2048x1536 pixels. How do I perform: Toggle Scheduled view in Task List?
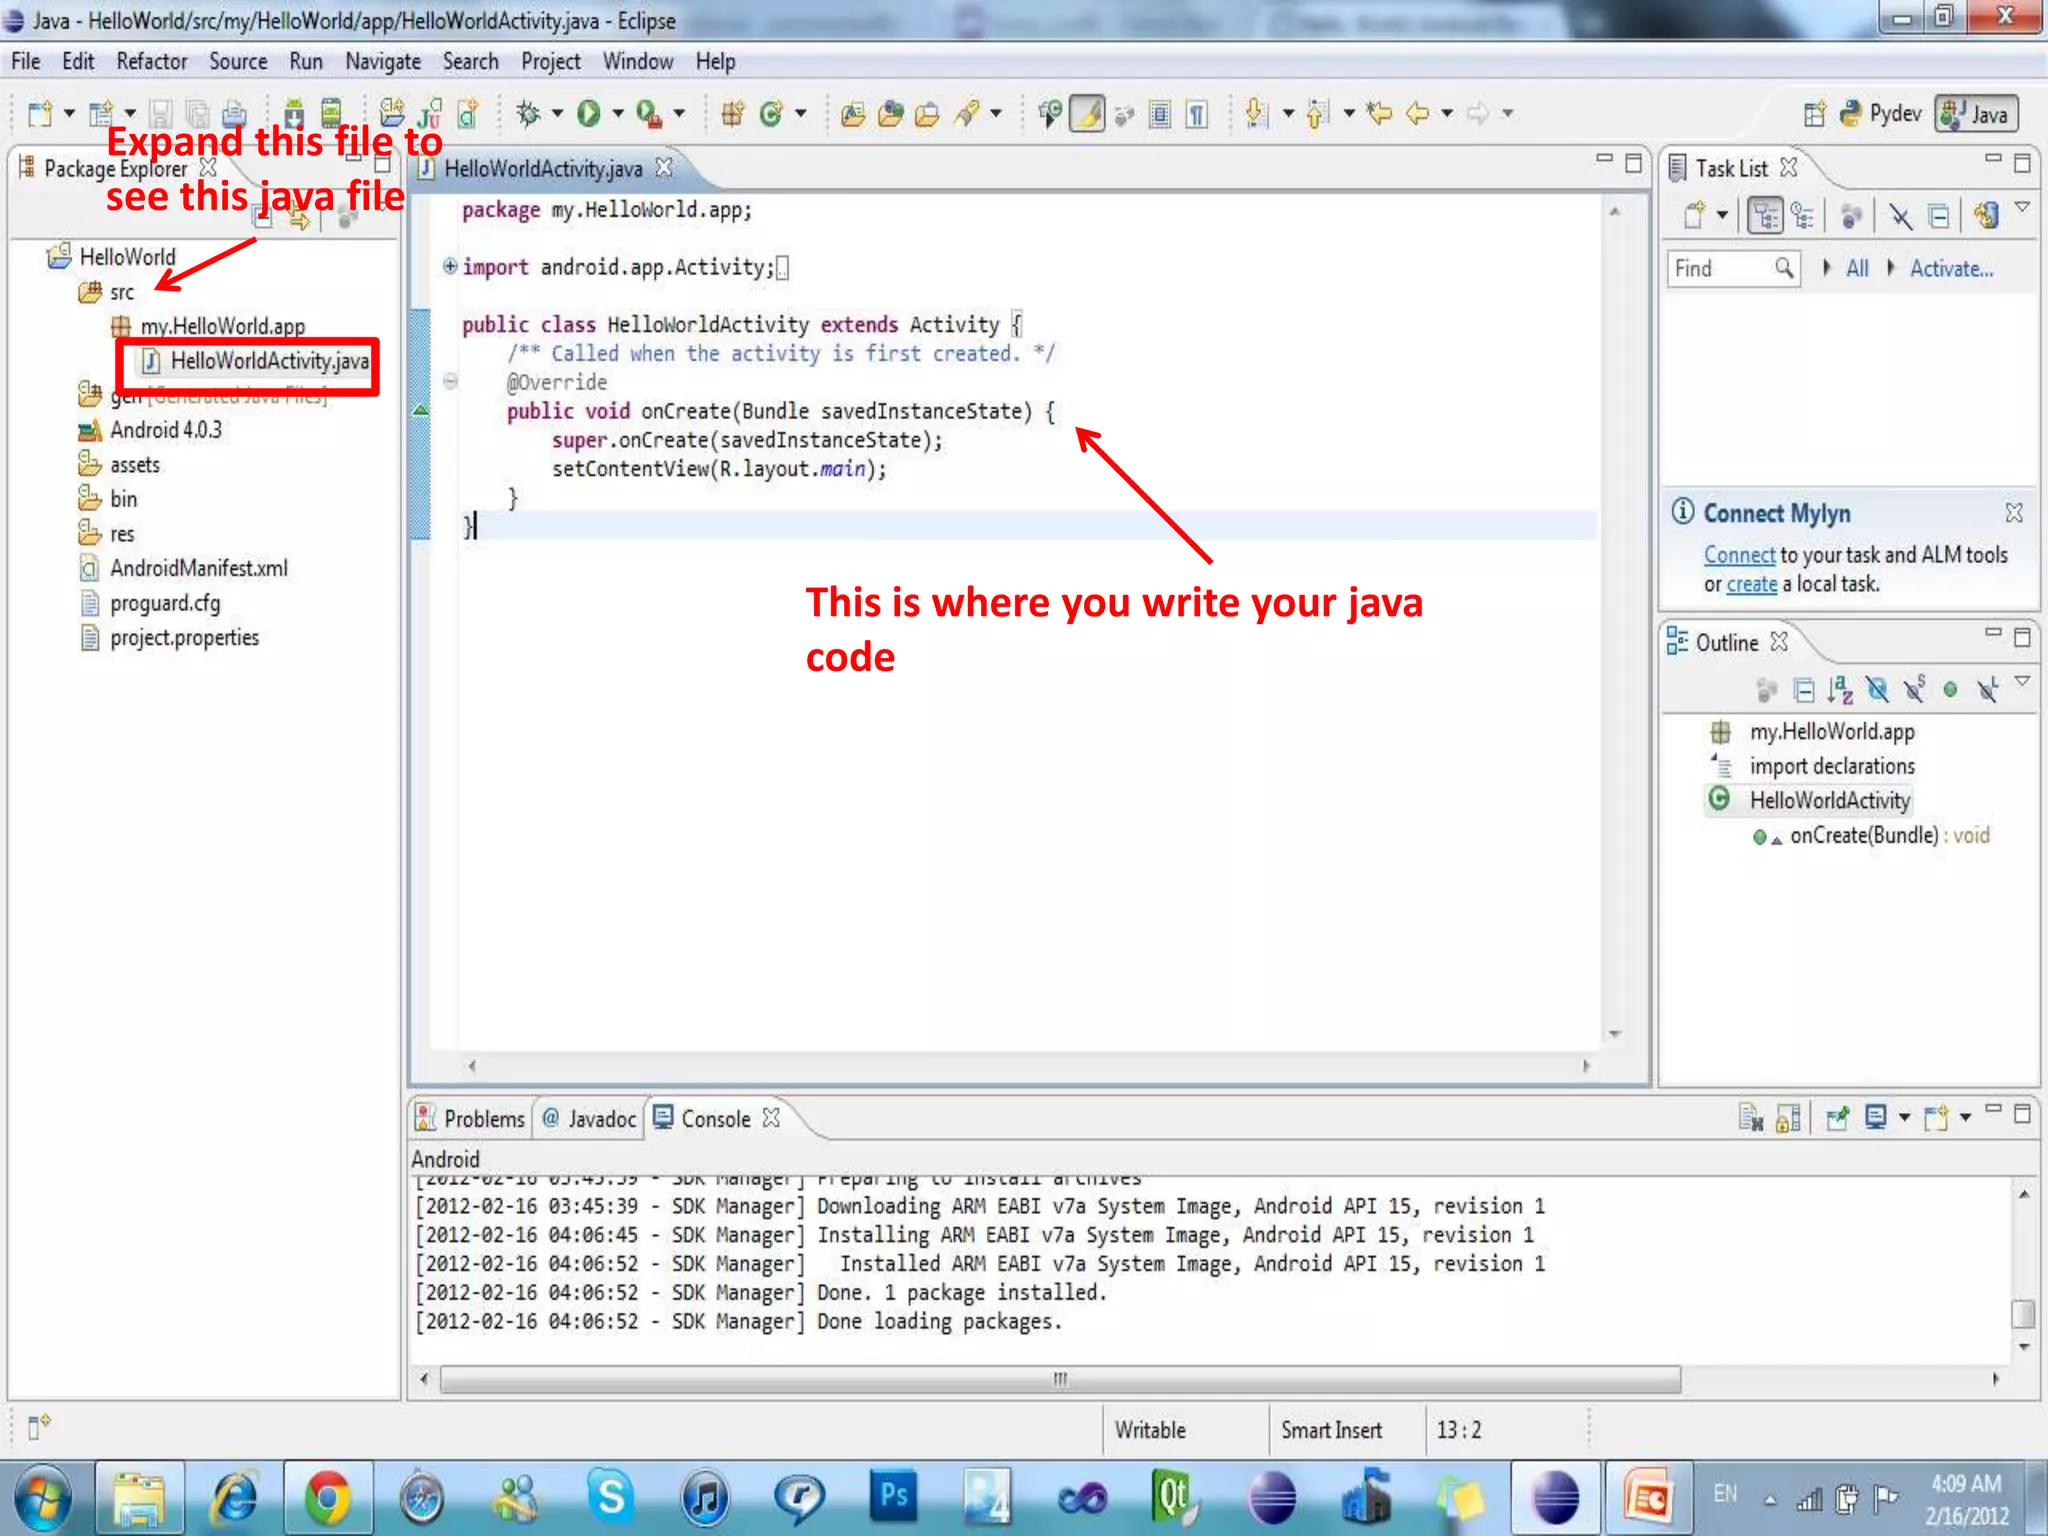1803,214
